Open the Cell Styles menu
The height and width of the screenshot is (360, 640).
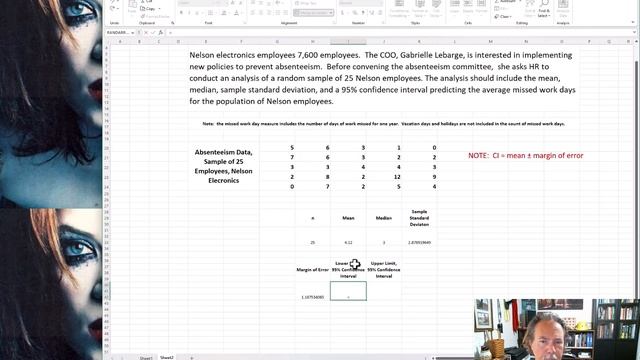coord(436,8)
